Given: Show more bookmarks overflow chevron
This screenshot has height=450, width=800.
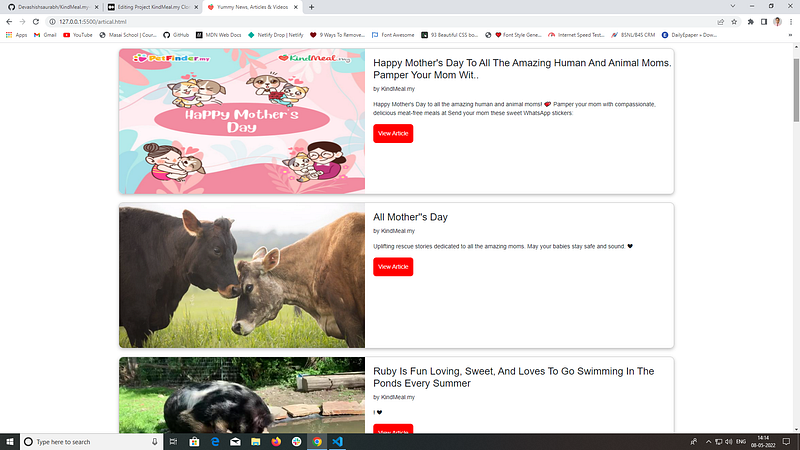Looking at the screenshot, I should [790, 35].
